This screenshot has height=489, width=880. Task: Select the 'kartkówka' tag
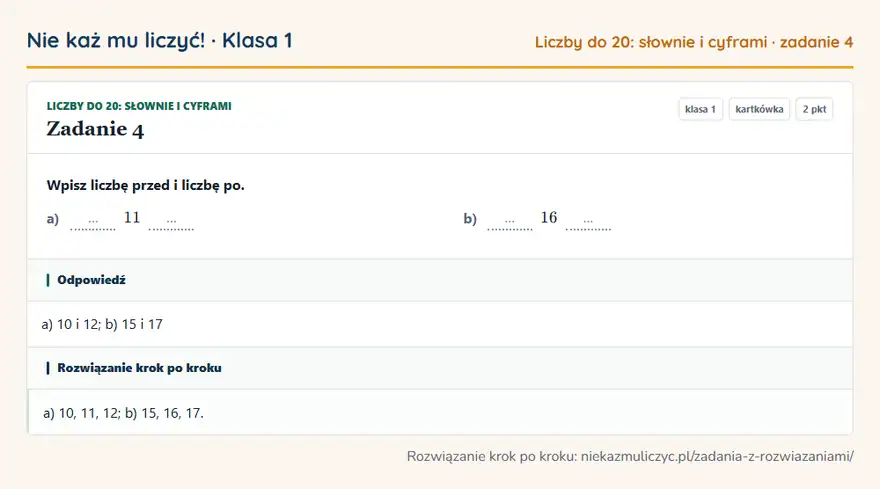759,109
